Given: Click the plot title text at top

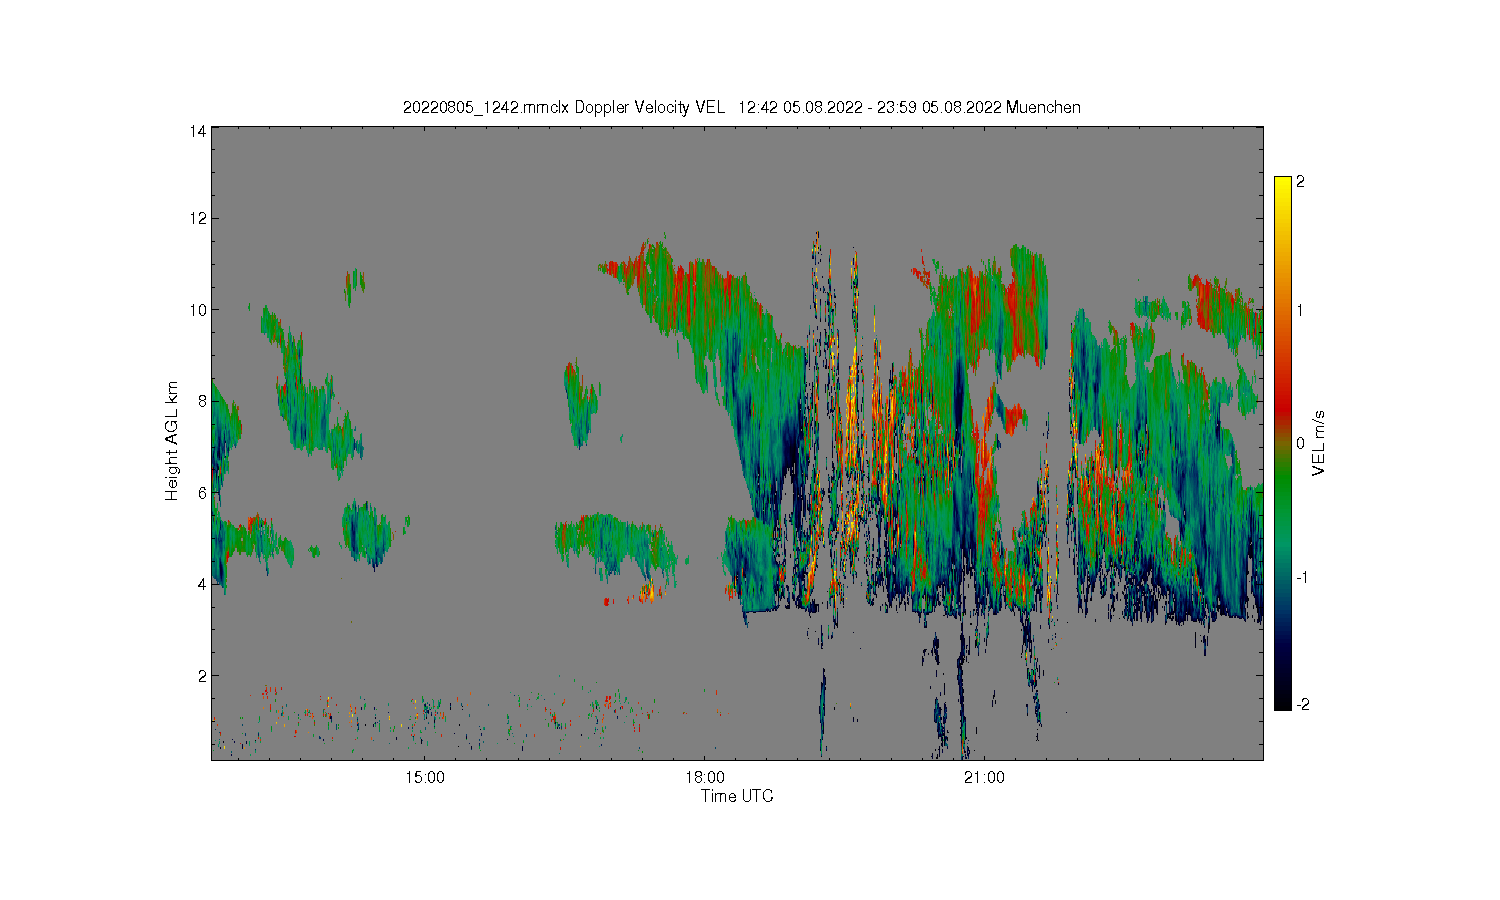Looking at the screenshot, I should click(741, 107).
